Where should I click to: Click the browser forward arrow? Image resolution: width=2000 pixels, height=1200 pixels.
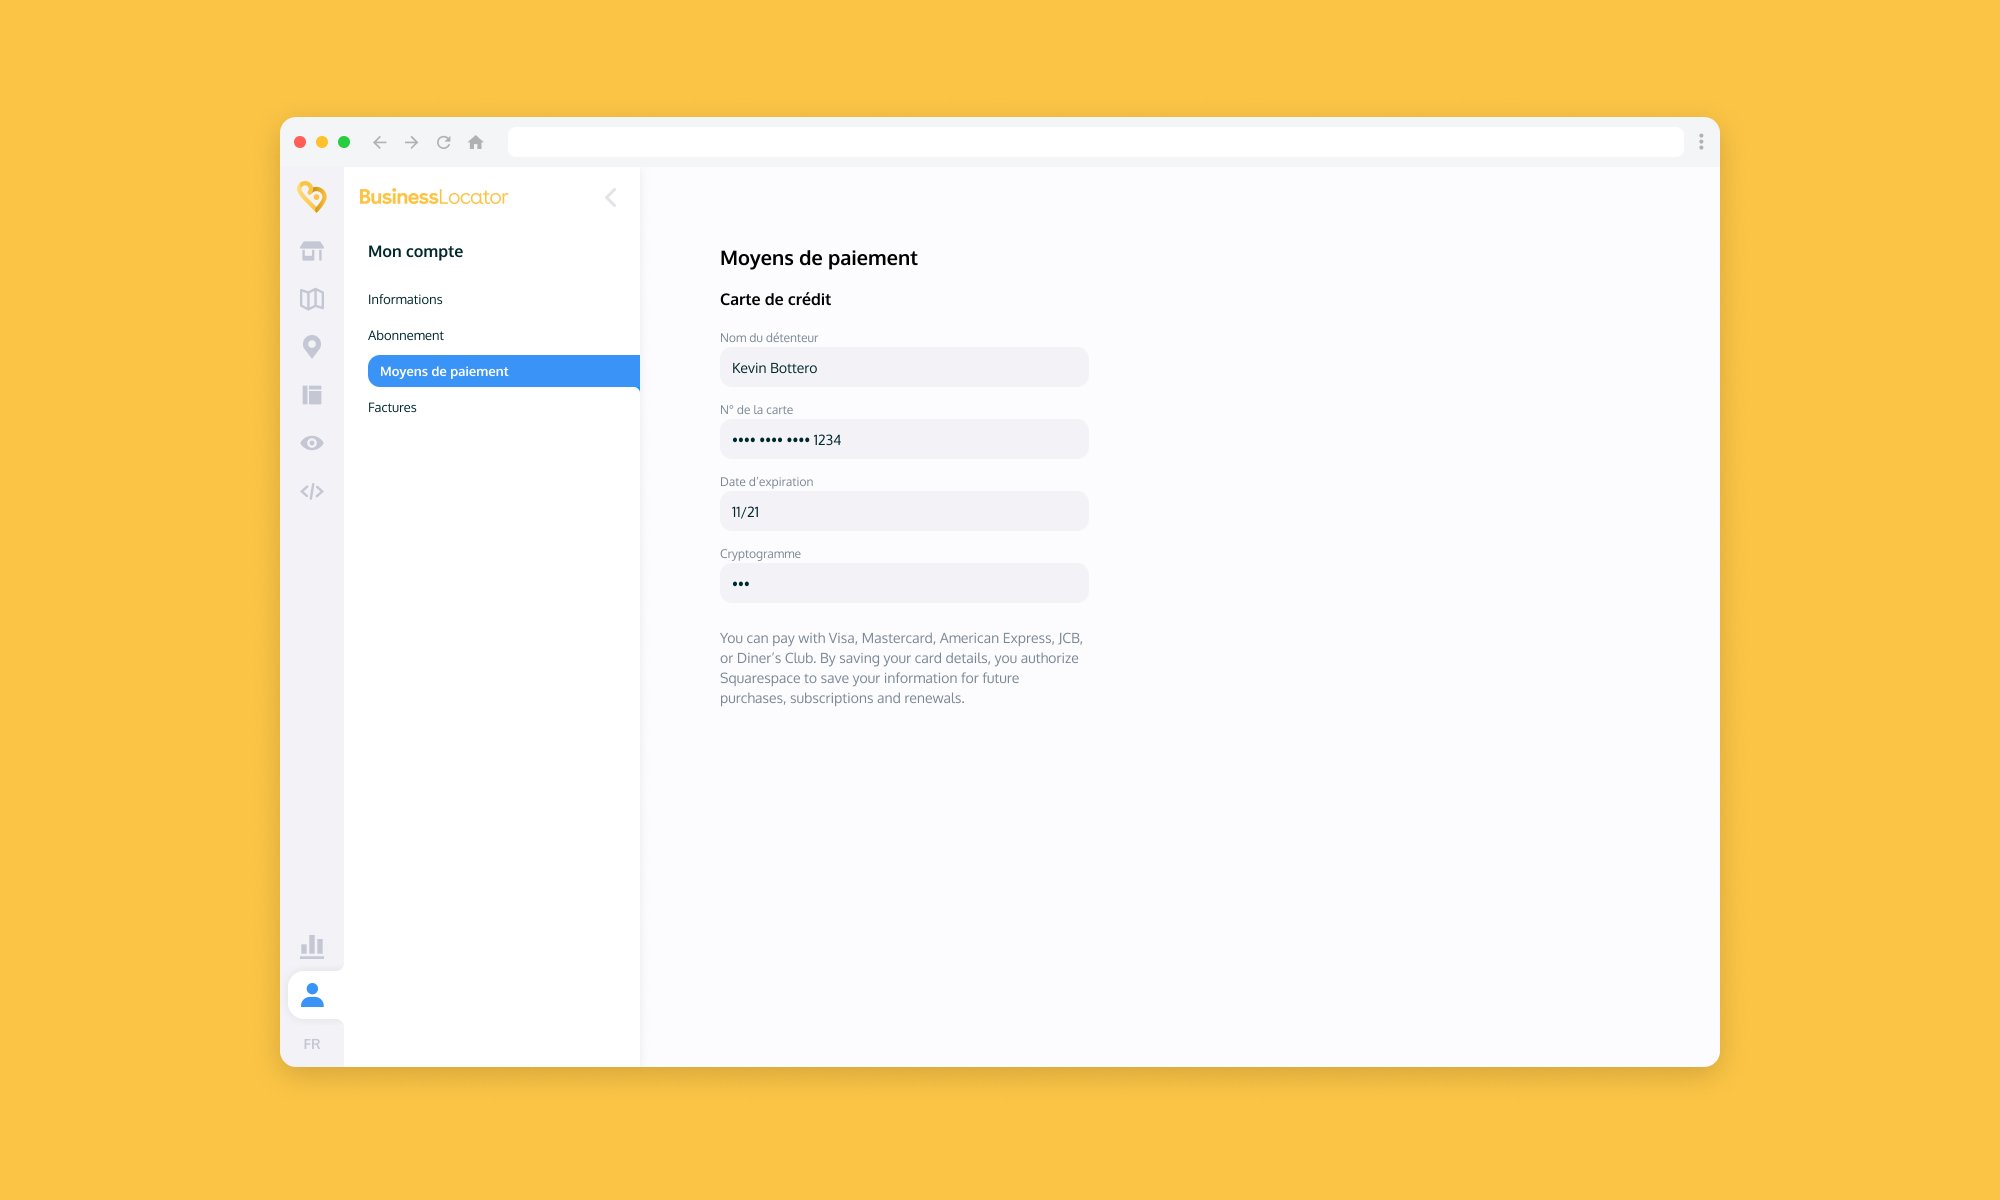coord(412,142)
